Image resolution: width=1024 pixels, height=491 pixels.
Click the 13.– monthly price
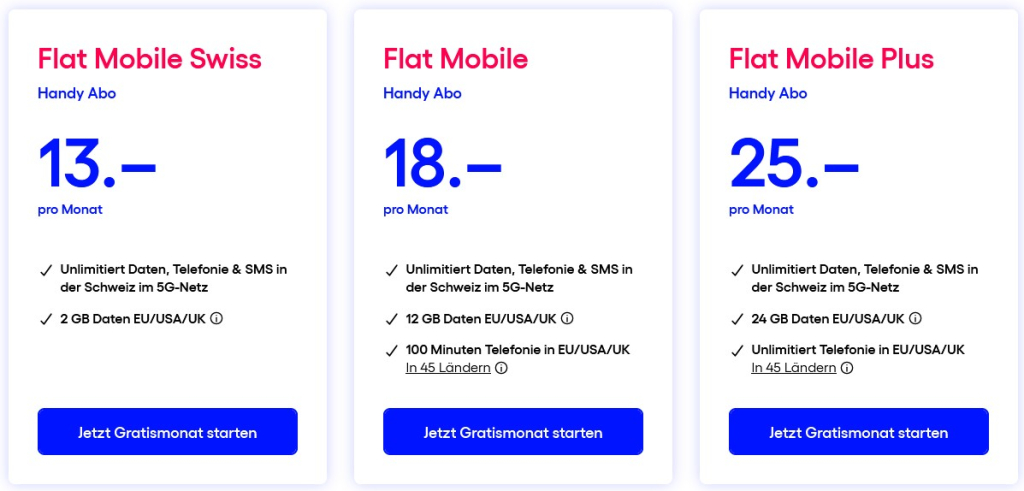tap(97, 164)
